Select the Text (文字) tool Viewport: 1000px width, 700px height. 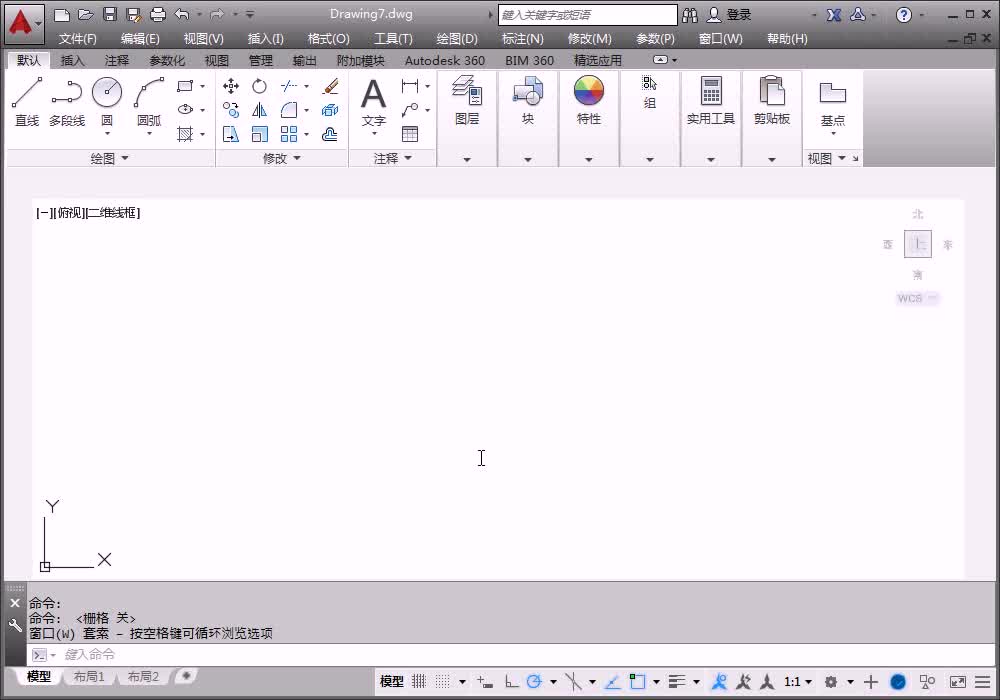(x=374, y=102)
